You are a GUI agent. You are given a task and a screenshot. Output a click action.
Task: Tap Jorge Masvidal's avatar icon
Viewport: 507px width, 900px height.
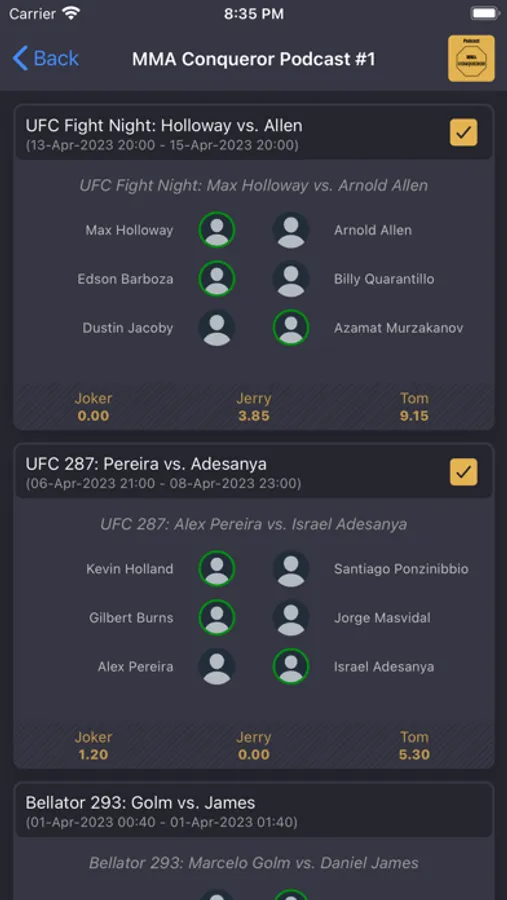[291, 618]
